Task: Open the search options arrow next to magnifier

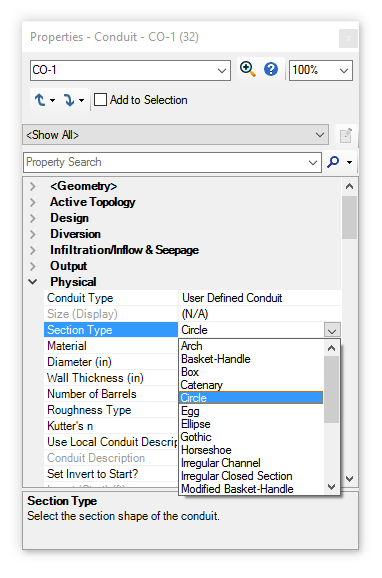Action: click(349, 162)
